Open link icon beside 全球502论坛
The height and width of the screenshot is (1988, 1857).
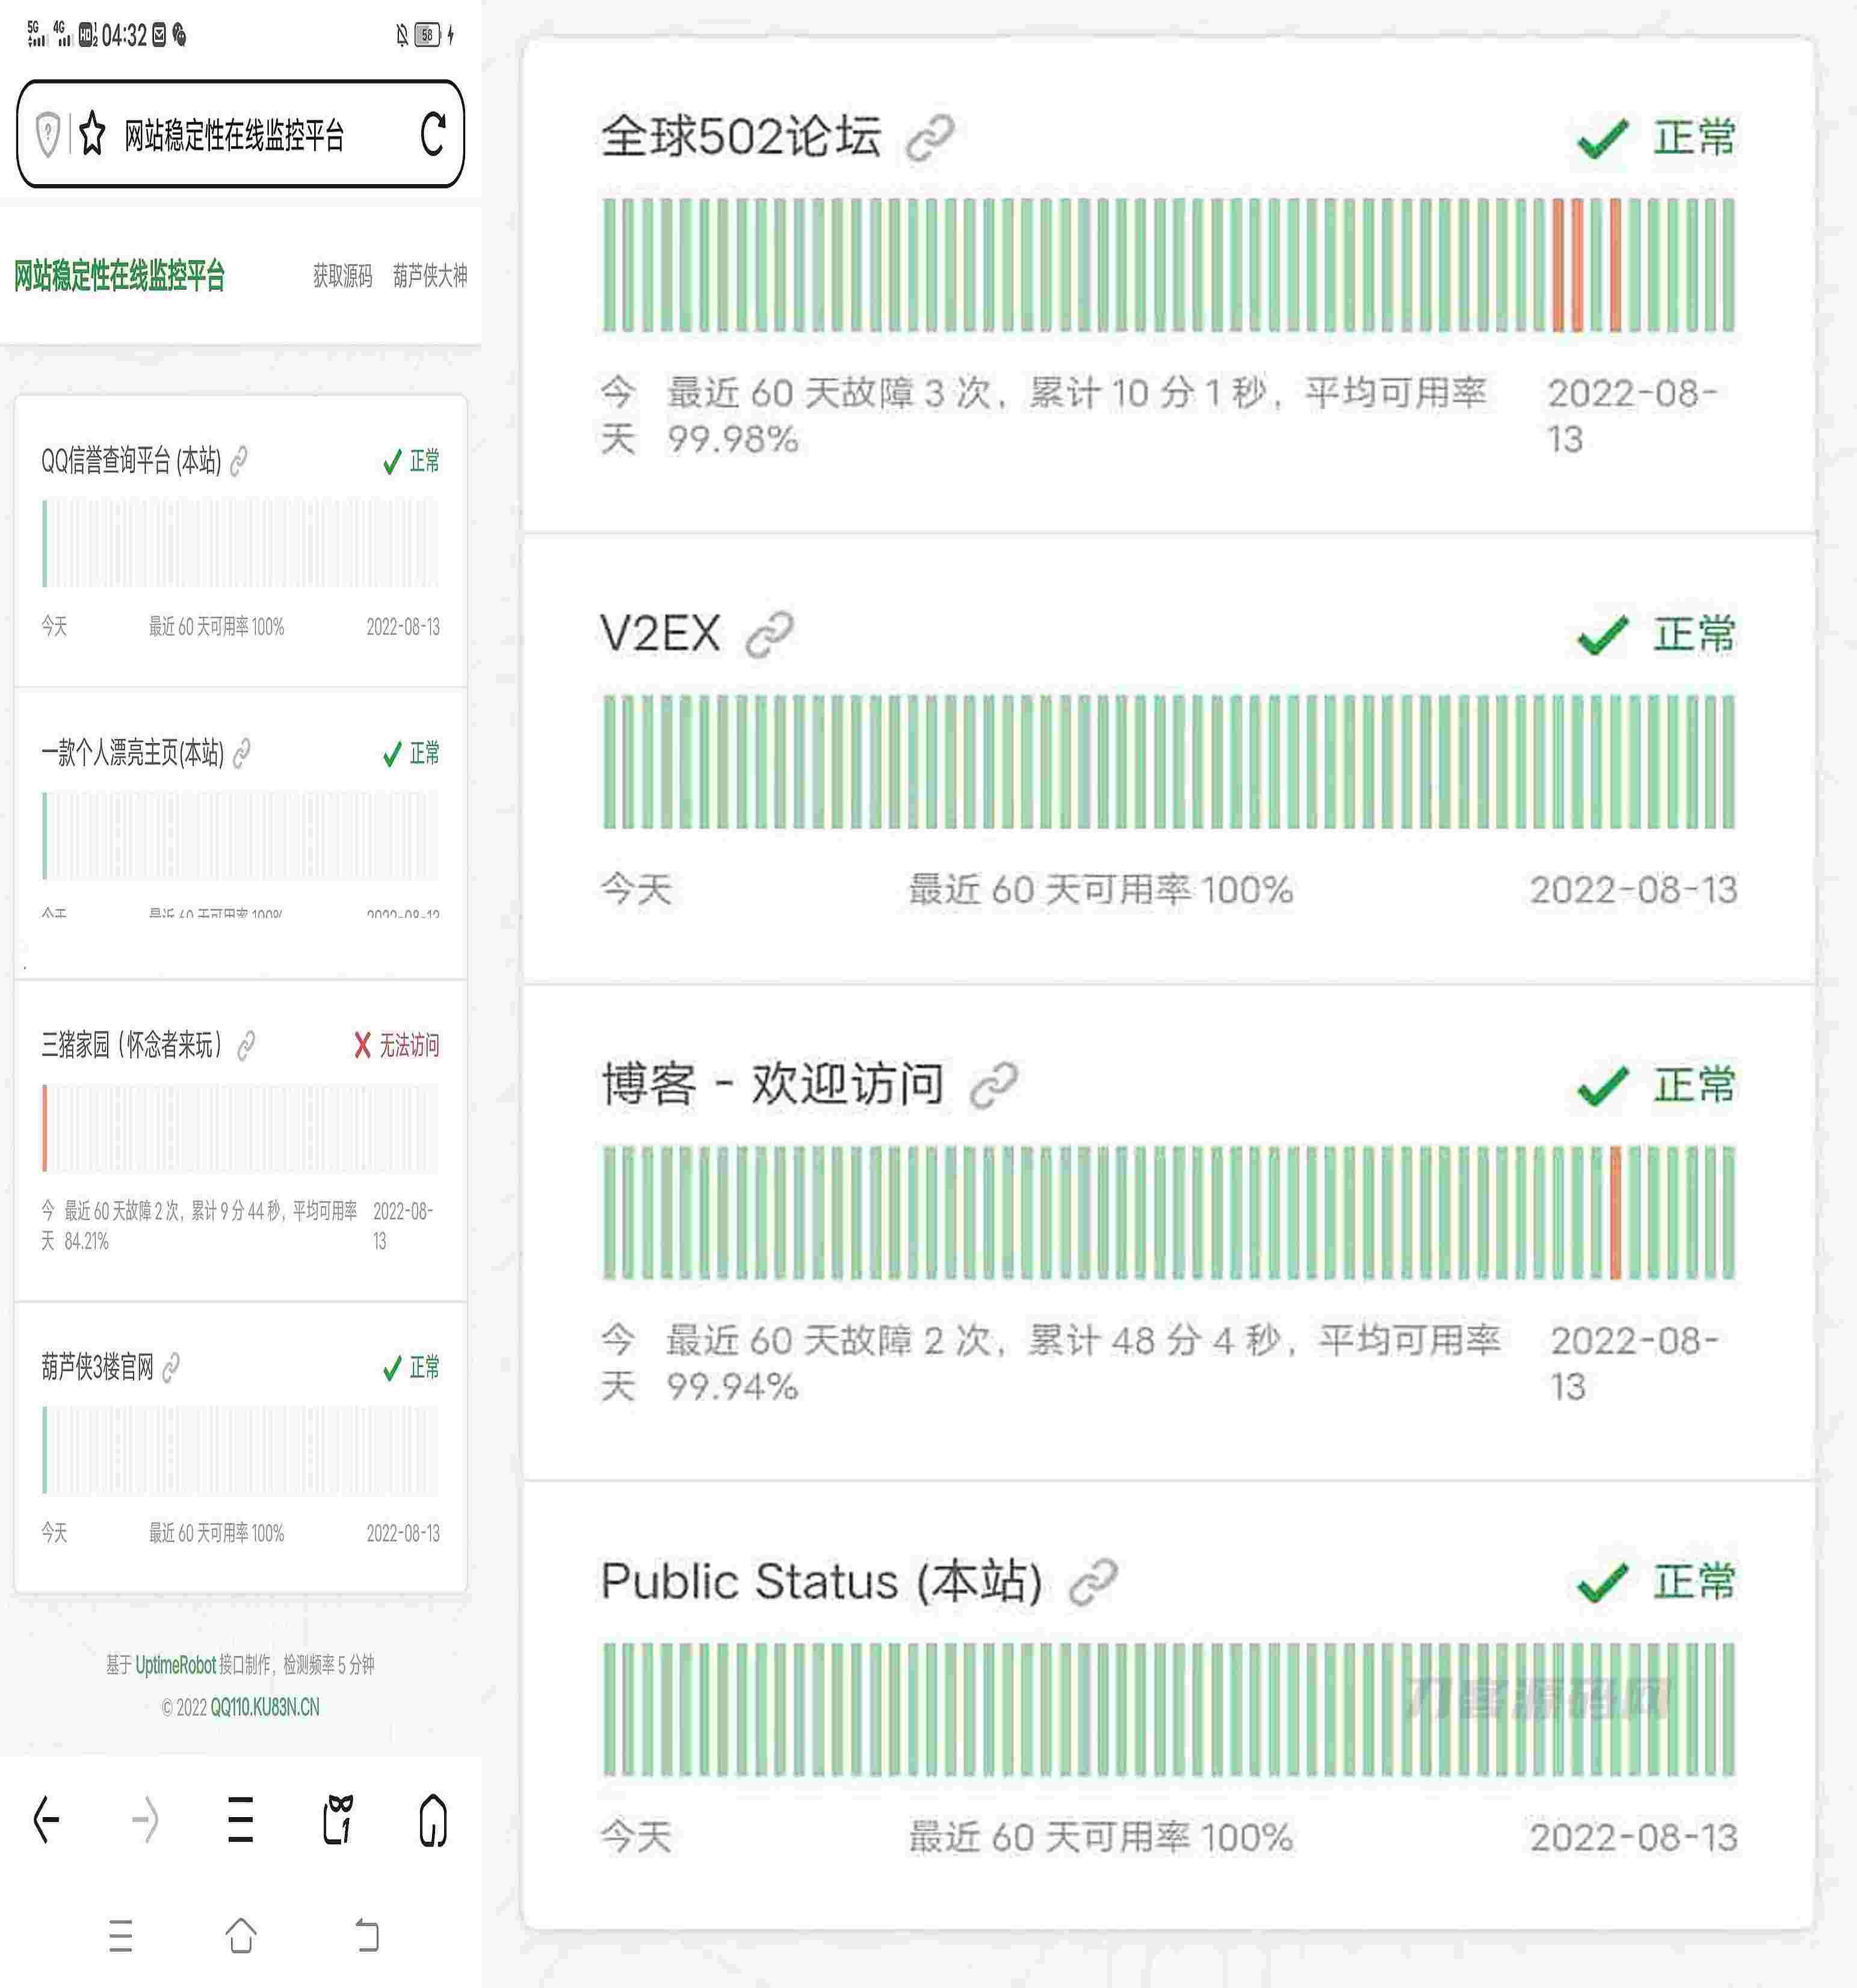tap(929, 137)
